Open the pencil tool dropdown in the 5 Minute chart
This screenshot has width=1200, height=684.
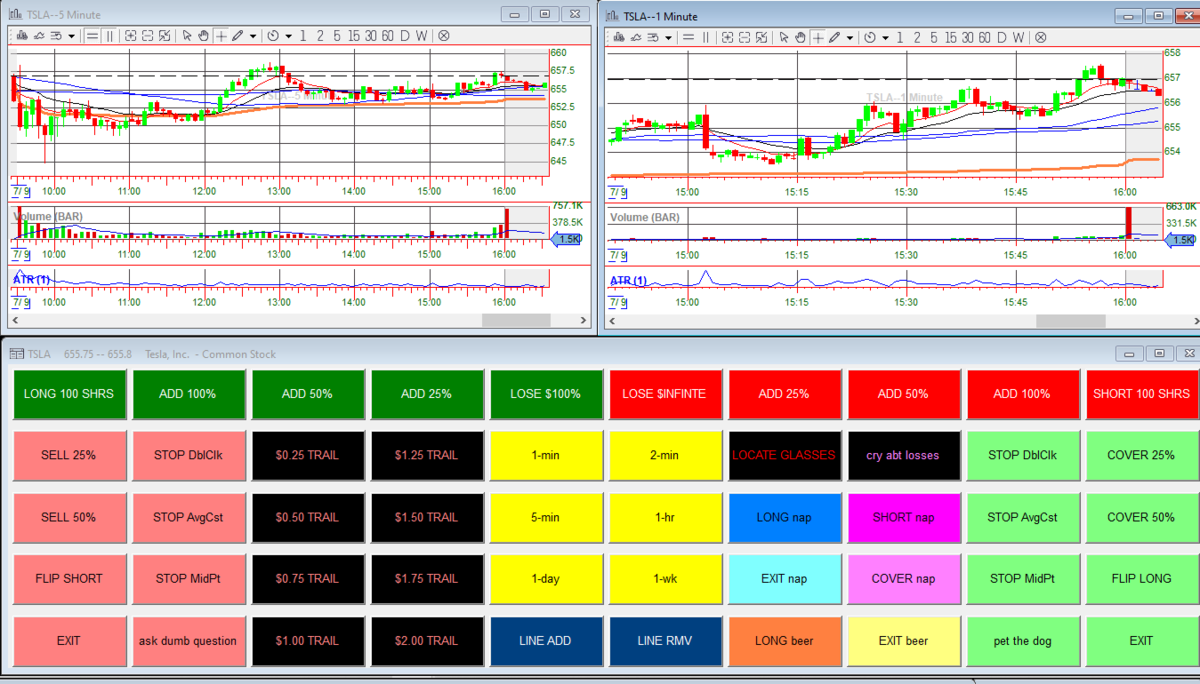253,36
